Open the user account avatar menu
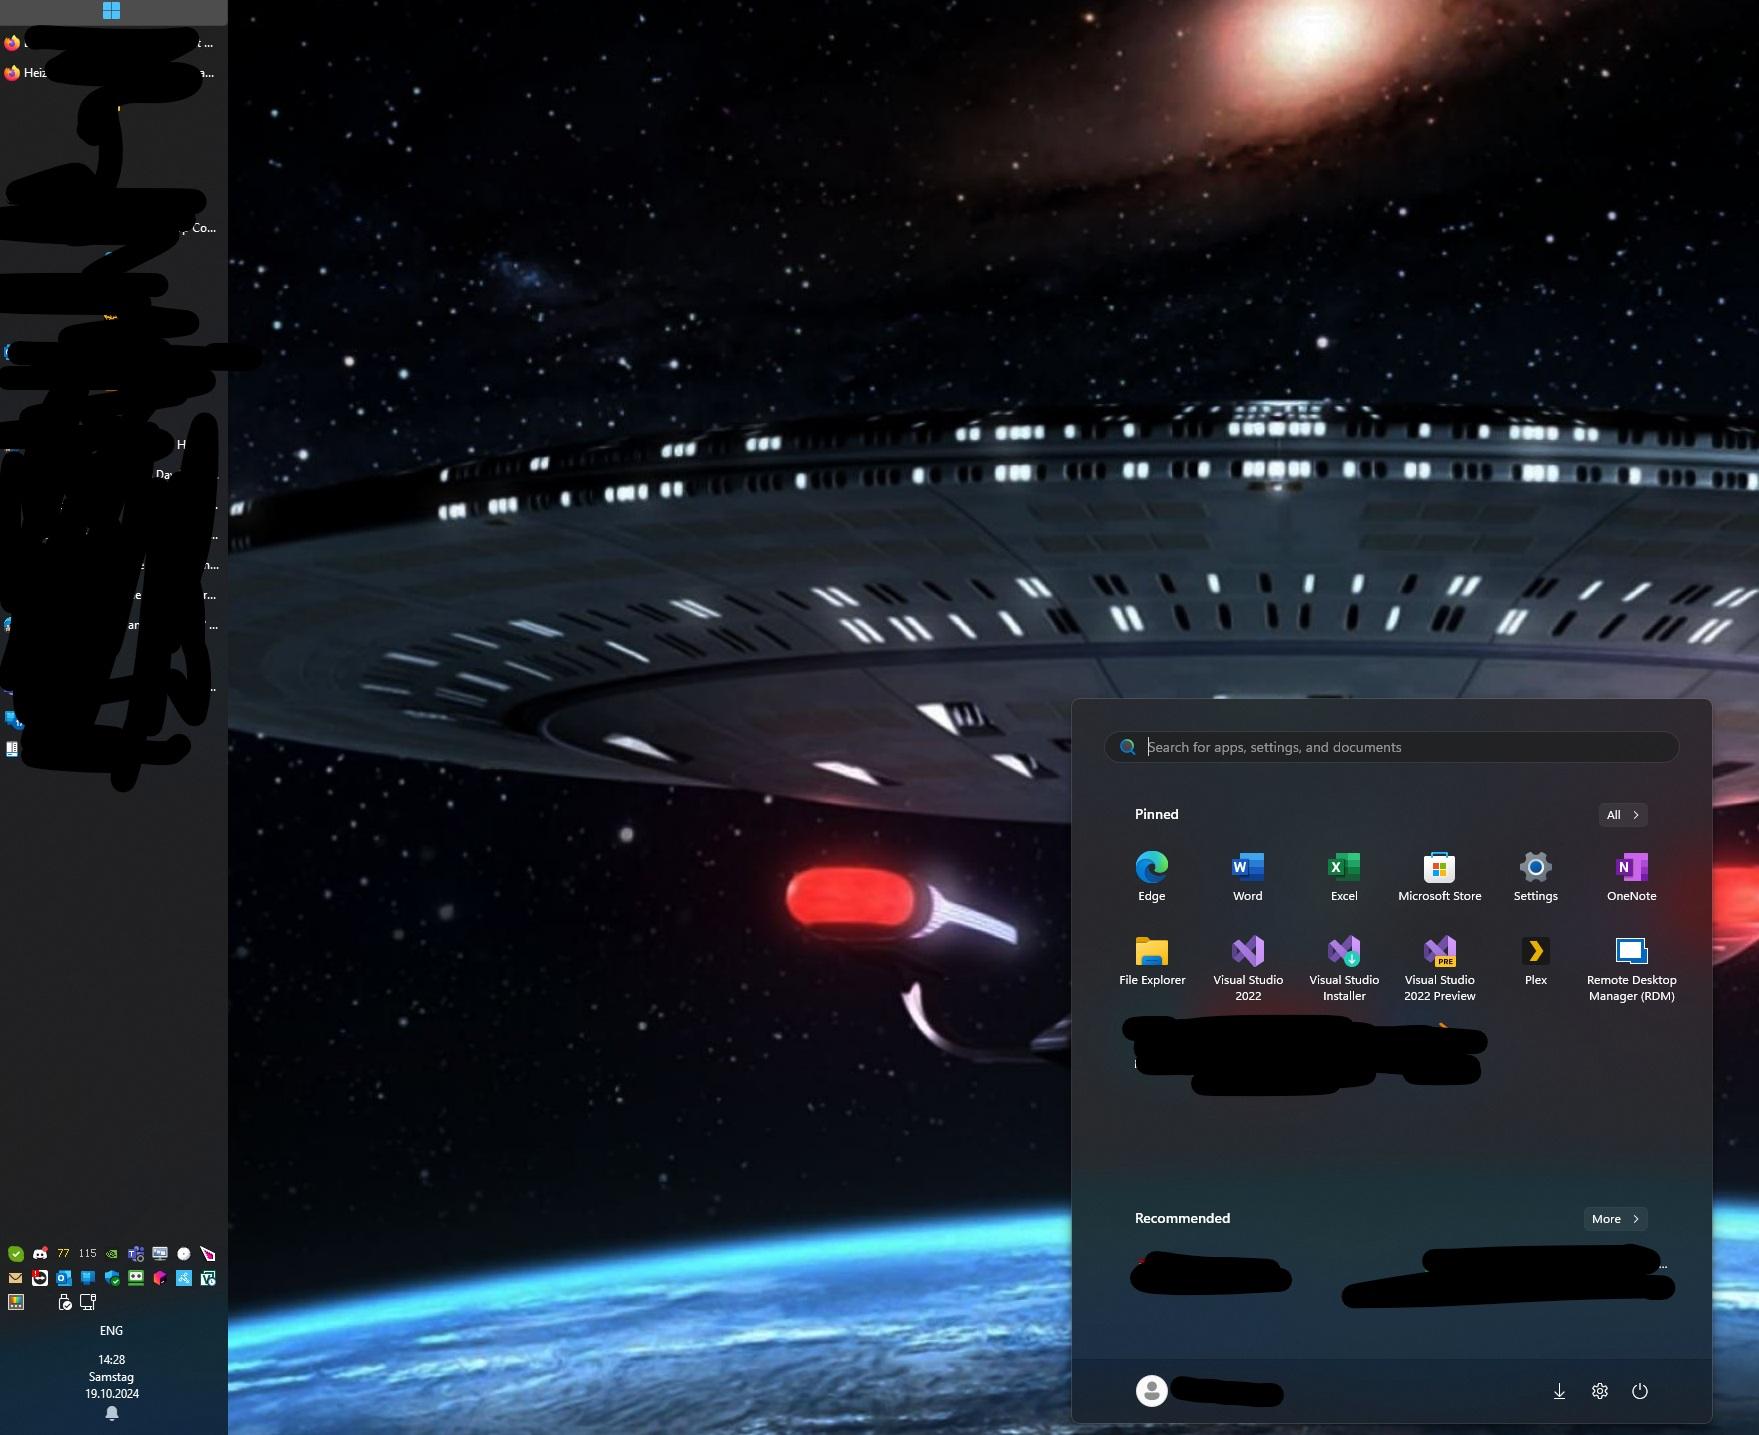 pyautogui.click(x=1151, y=1391)
